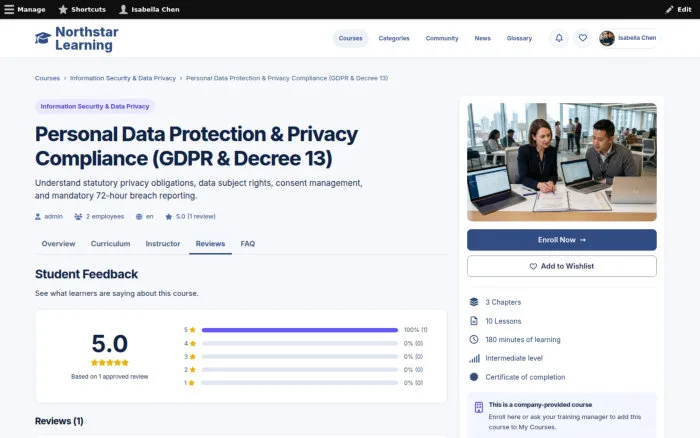Click "180 minutes of learning" text
The width and height of the screenshot is (700, 438).
click(523, 339)
